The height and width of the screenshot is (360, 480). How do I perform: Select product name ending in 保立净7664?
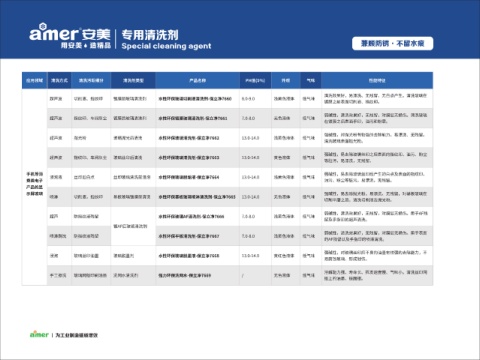coord(189,177)
